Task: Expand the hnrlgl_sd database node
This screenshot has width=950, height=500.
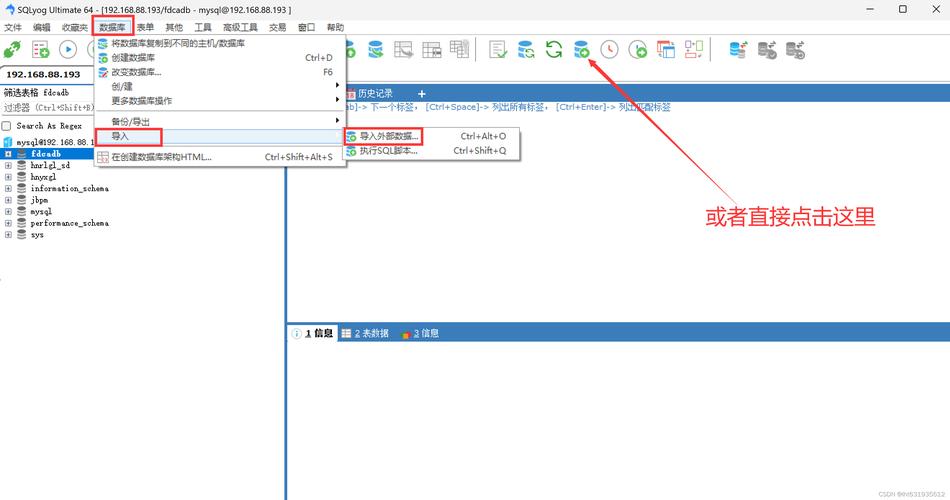Action: 8,165
